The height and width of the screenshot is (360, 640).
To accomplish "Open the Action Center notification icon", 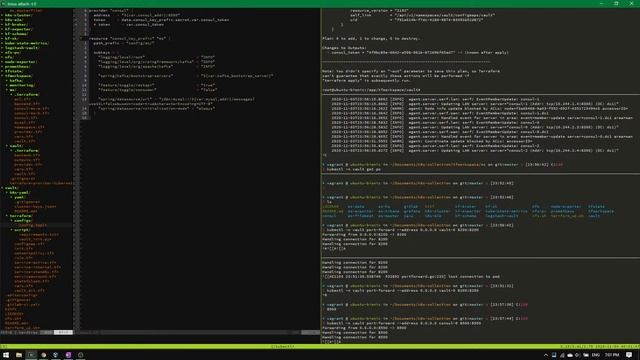I will (629, 355).
